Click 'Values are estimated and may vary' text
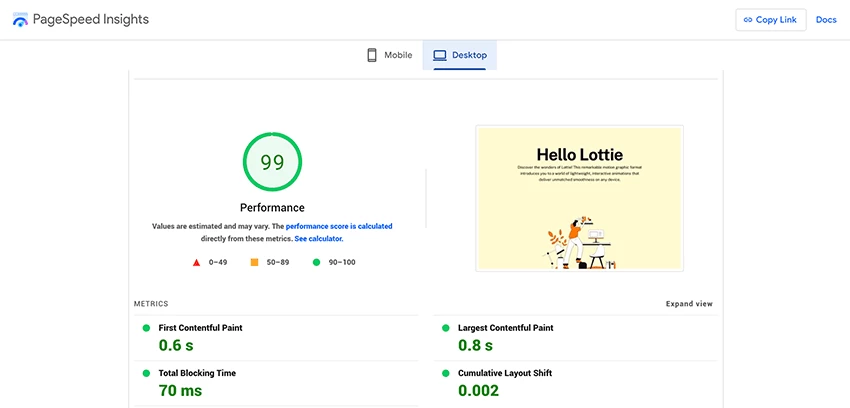 (x=210, y=226)
